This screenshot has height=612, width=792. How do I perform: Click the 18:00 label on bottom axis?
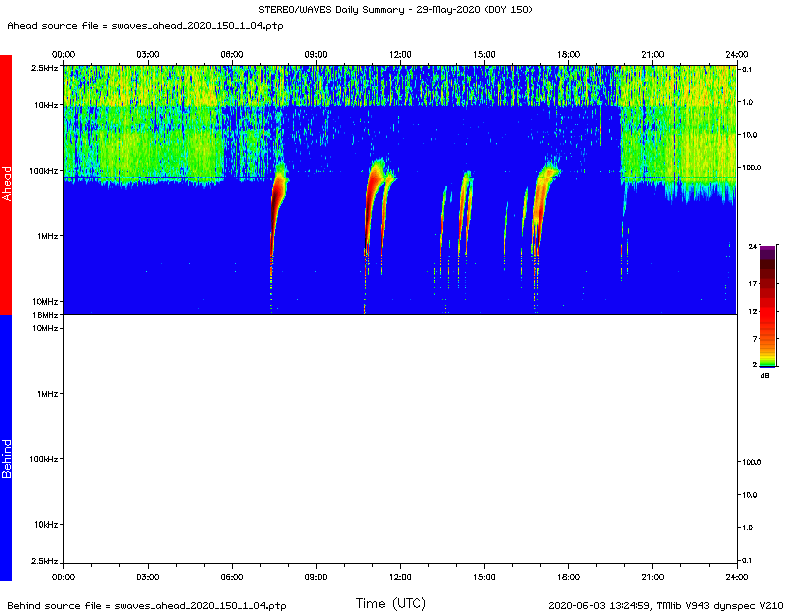point(568,577)
